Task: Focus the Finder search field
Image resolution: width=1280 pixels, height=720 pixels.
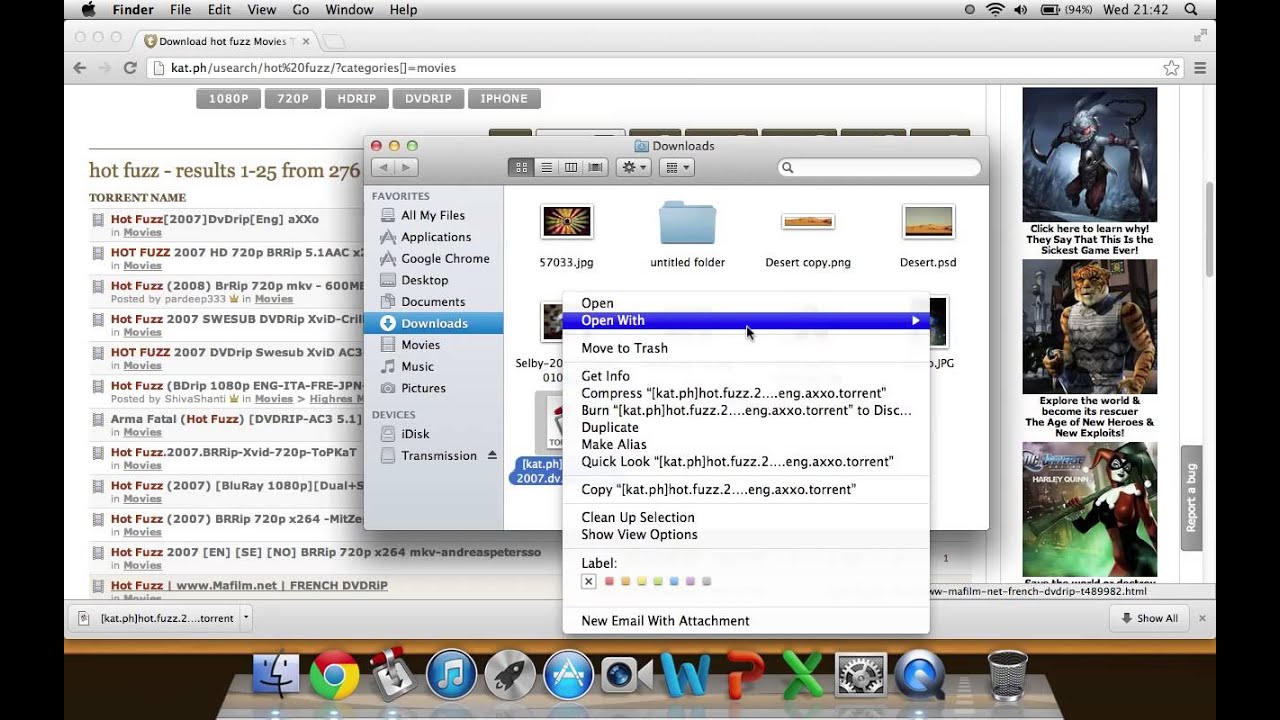Action: [879, 168]
